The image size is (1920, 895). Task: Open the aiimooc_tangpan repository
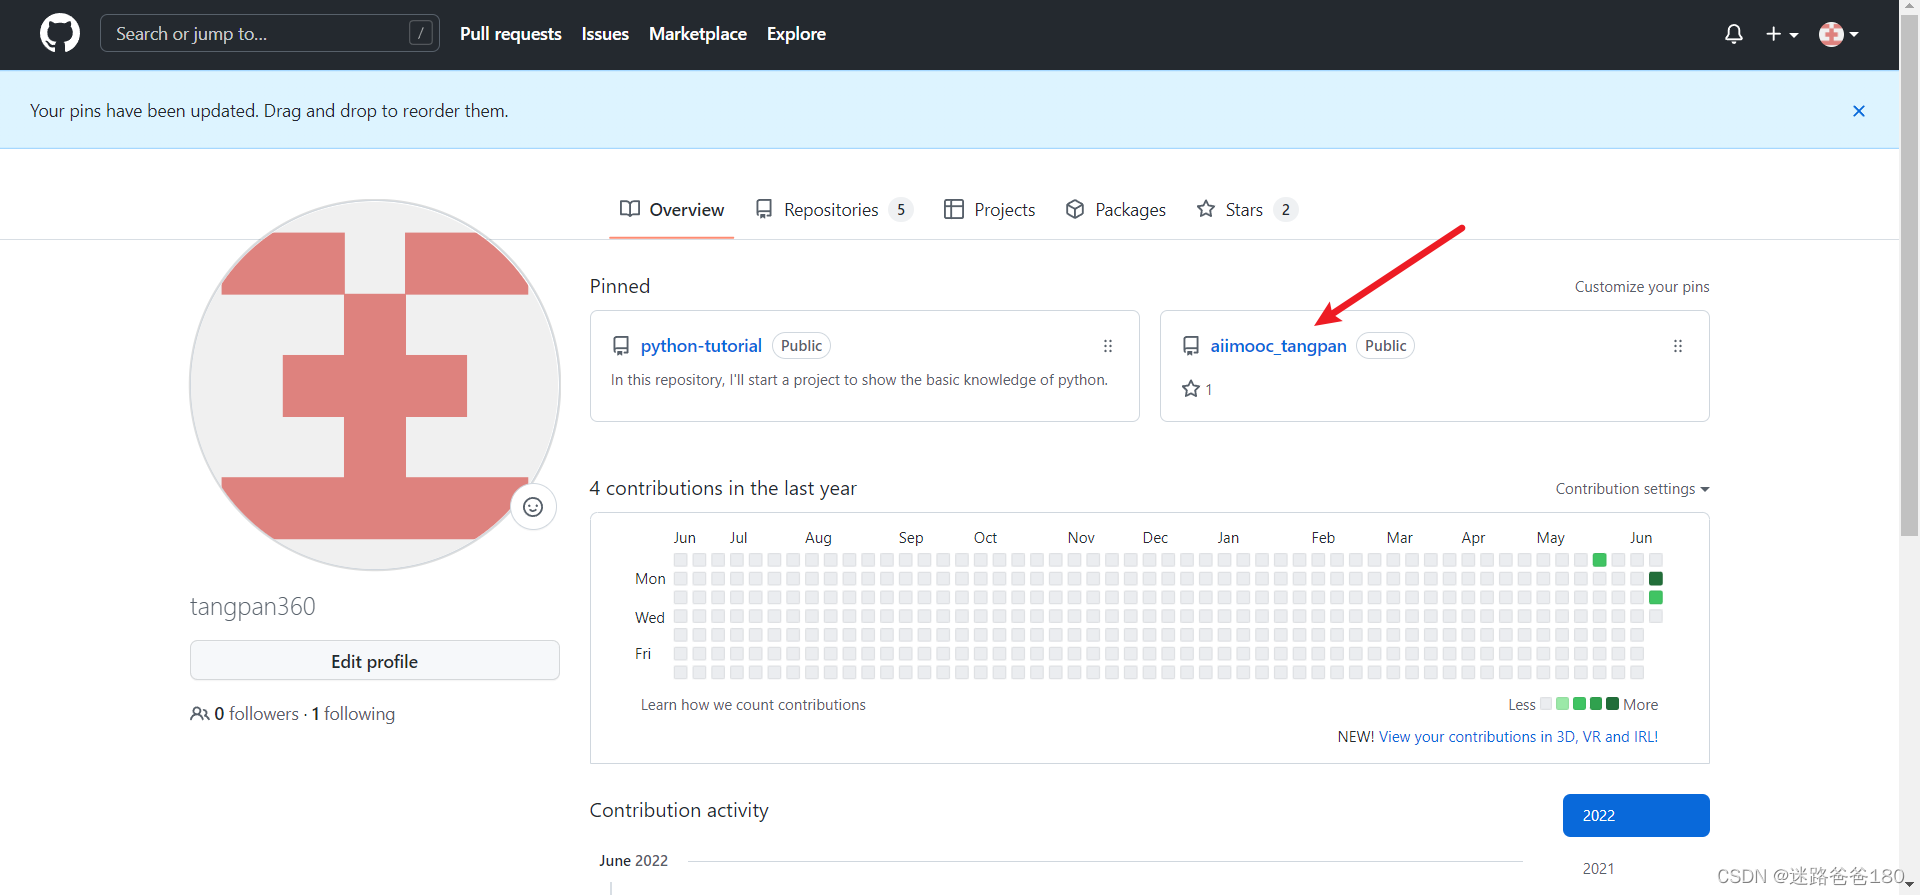tap(1278, 346)
